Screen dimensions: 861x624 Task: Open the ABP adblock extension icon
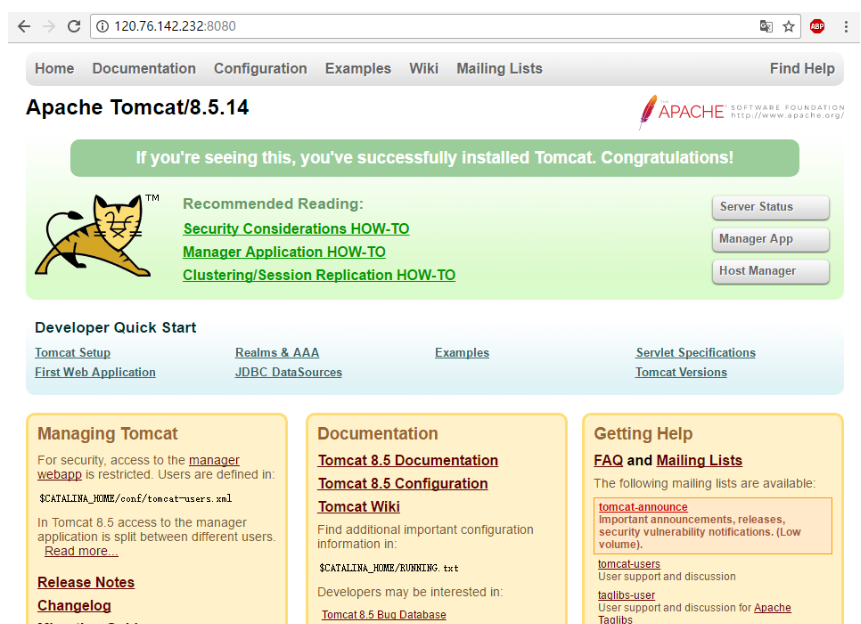(x=817, y=26)
